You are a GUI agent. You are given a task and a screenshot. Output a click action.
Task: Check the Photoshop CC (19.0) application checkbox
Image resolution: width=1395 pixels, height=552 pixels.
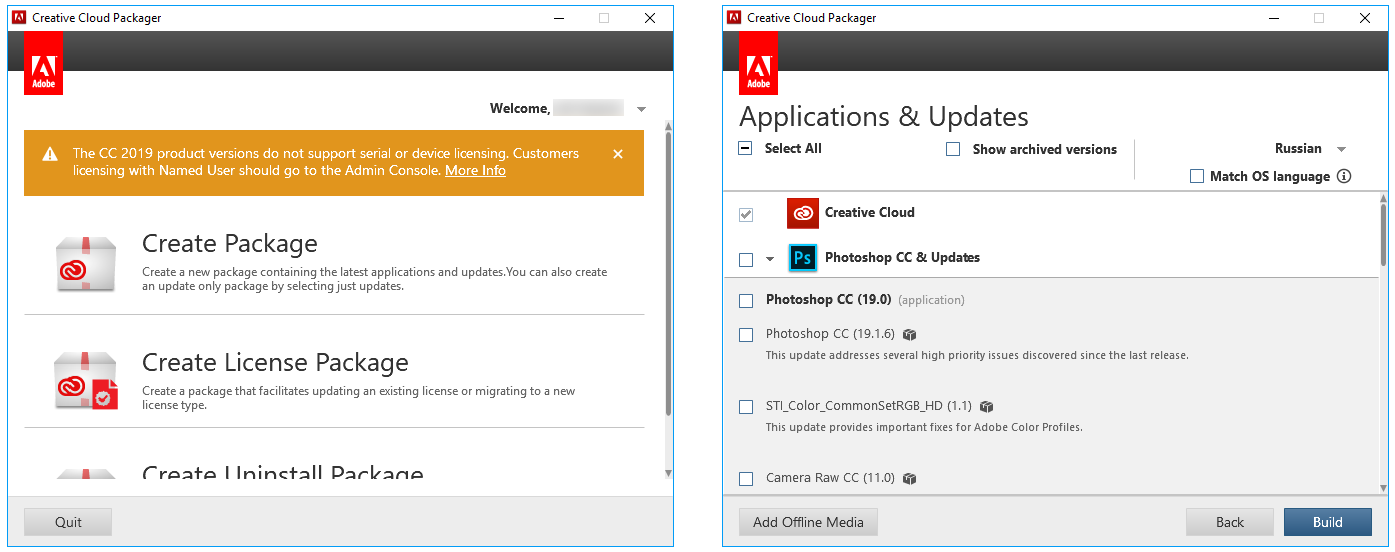click(746, 301)
